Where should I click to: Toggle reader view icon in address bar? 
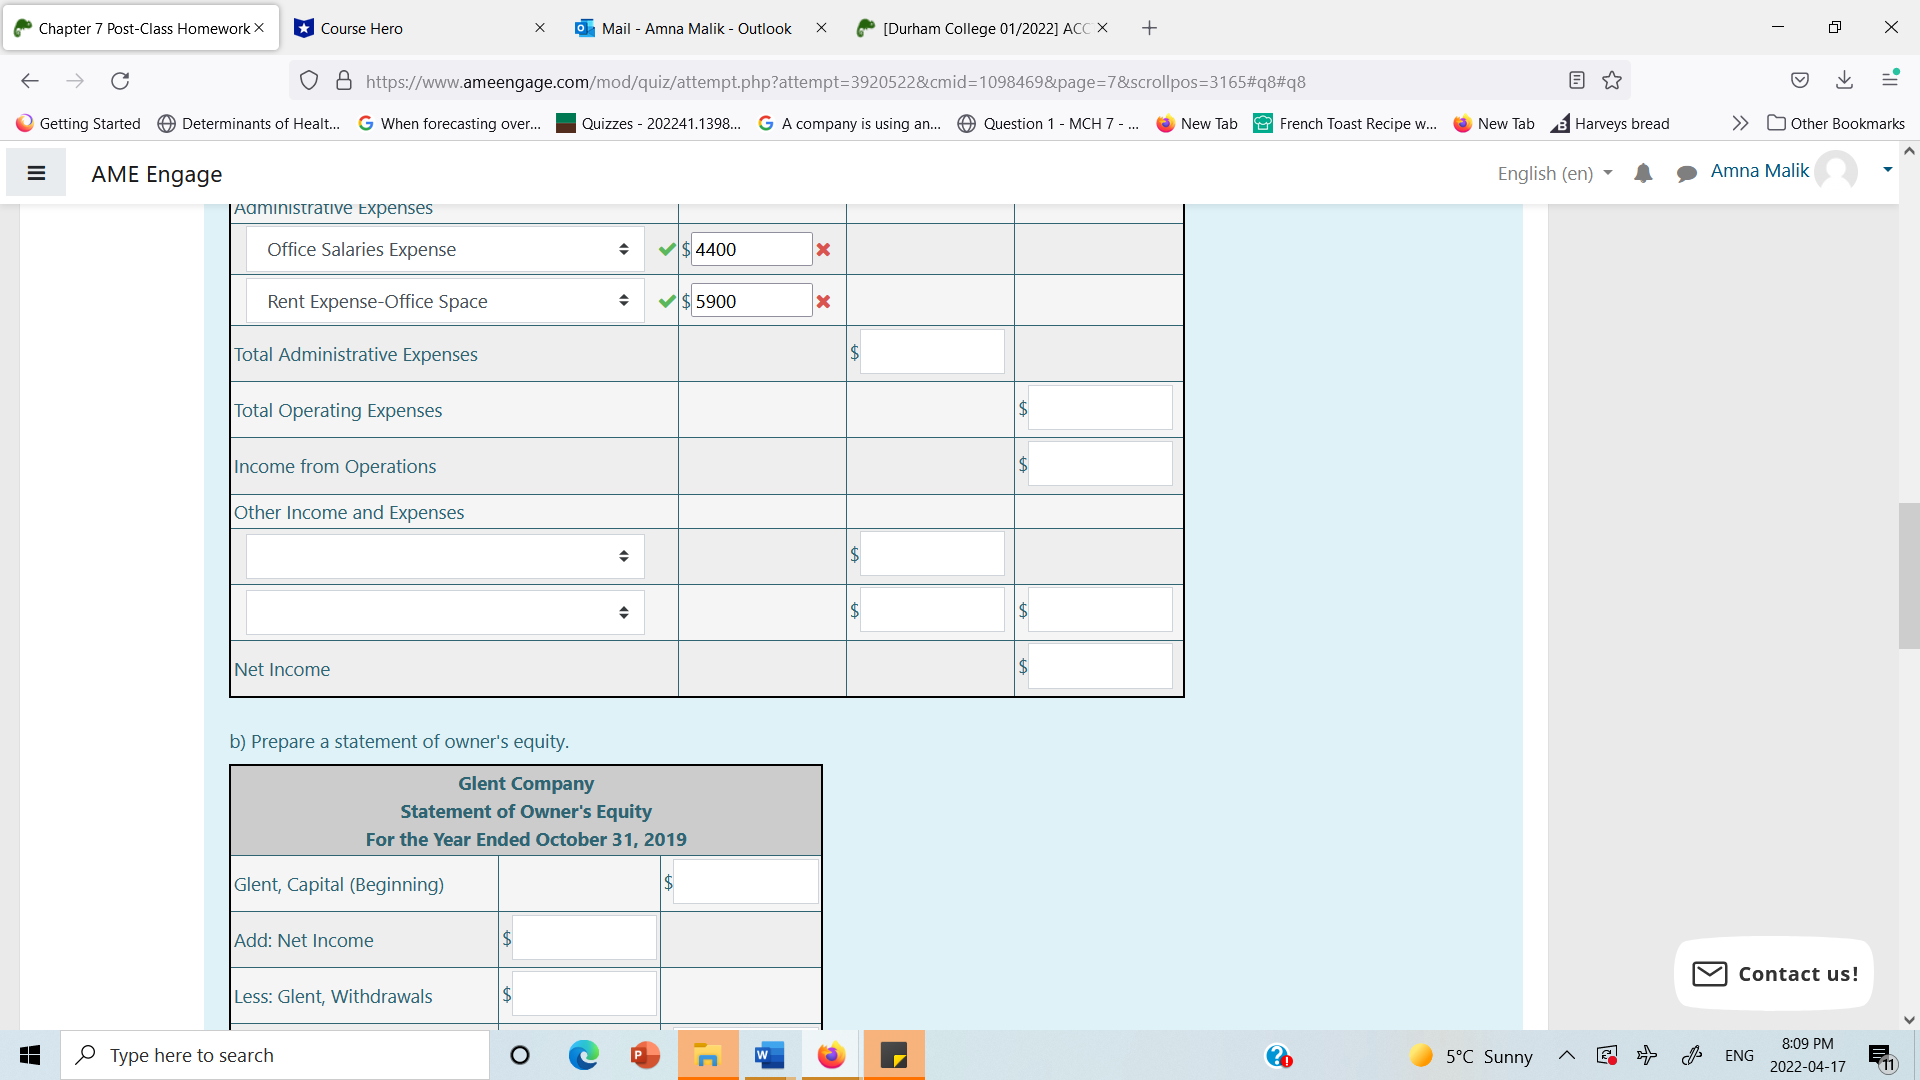click(x=1576, y=81)
